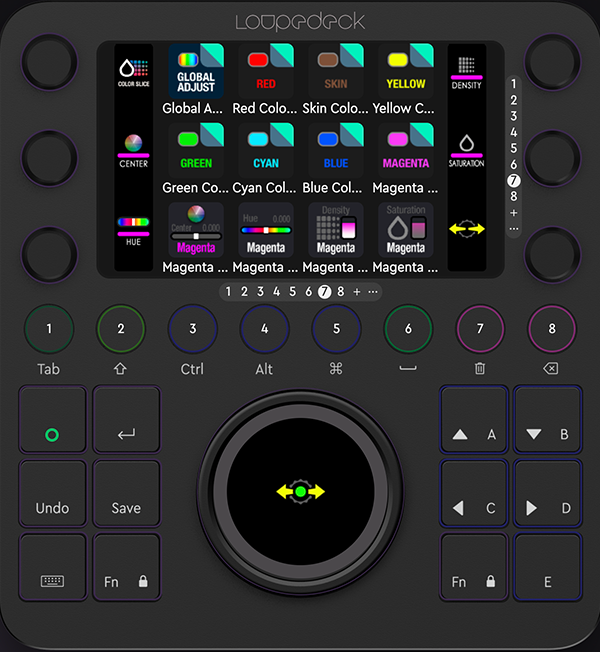Toggle the right Fn lock button
This screenshot has width=600, height=652.
pyautogui.click(x=474, y=567)
